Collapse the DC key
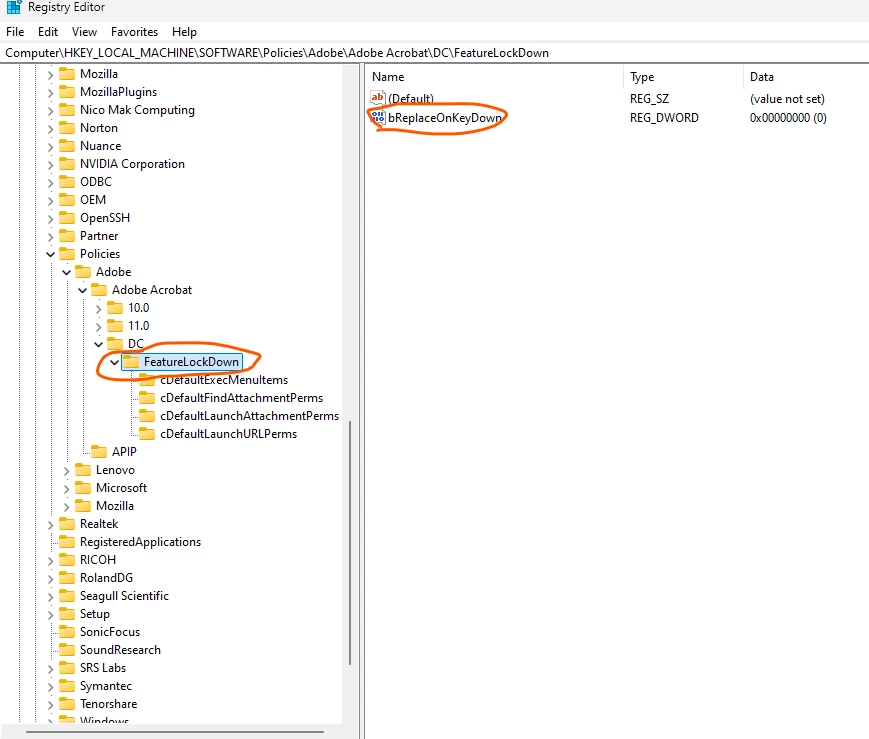This screenshot has height=739, width=869. coord(98,344)
